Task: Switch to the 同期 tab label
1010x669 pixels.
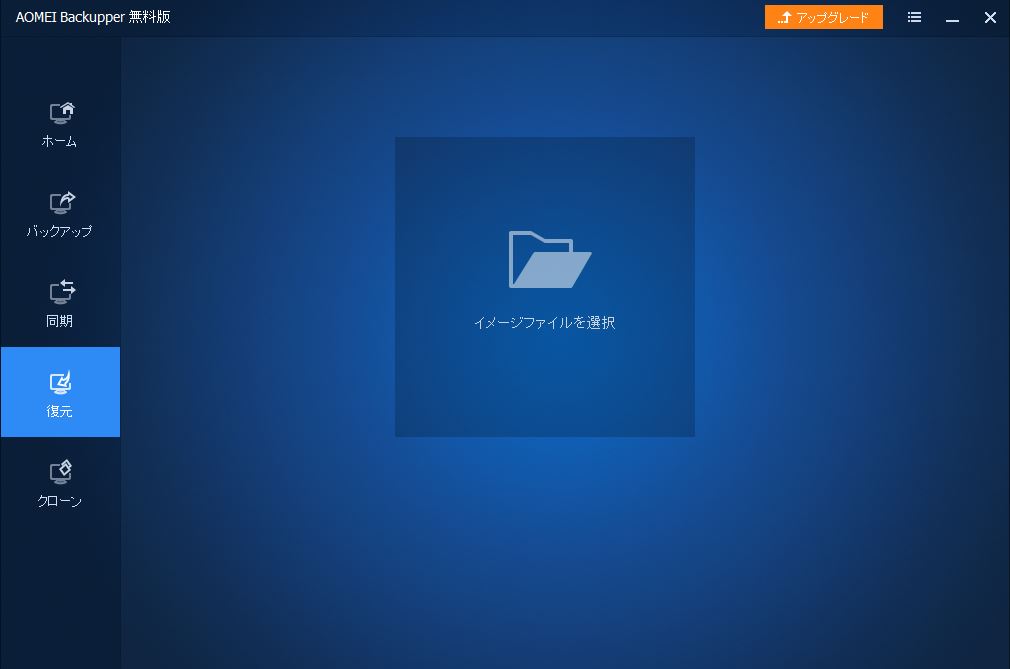Action: tap(59, 322)
